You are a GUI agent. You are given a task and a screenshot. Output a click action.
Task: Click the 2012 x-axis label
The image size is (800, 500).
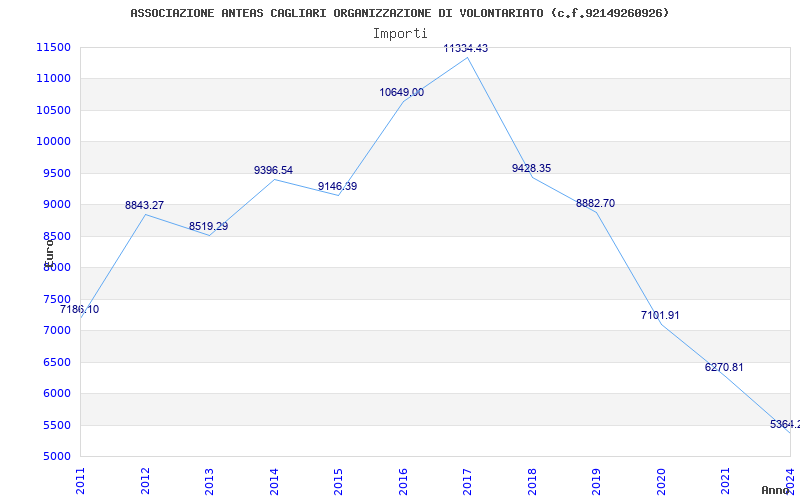[x=145, y=481]
